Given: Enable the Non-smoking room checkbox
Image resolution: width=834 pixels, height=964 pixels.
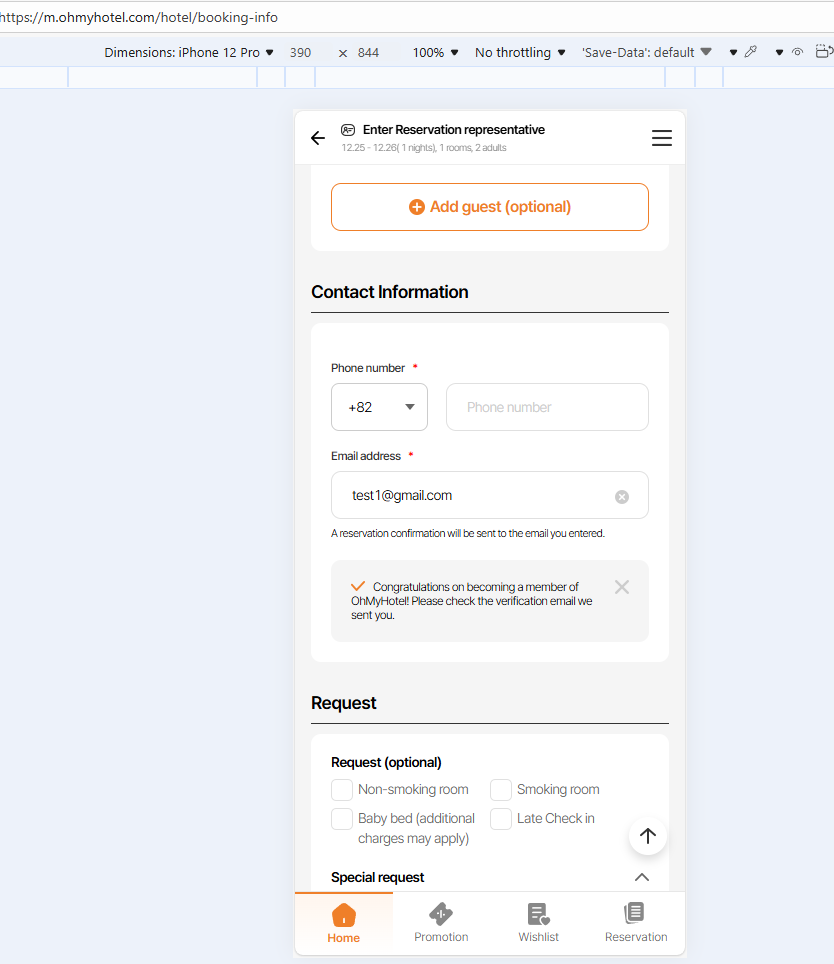Looking at the screenshot, I should tap(342, 790).
